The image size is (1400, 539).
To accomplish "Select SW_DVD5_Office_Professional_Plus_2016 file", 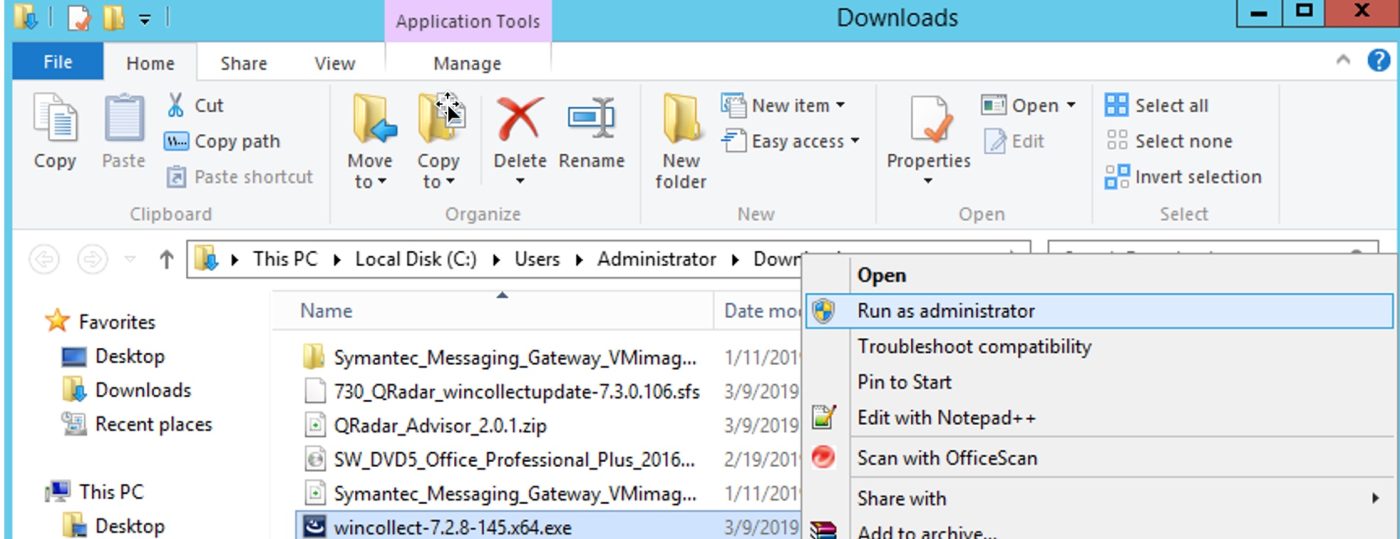I will [x=514, y=460].
